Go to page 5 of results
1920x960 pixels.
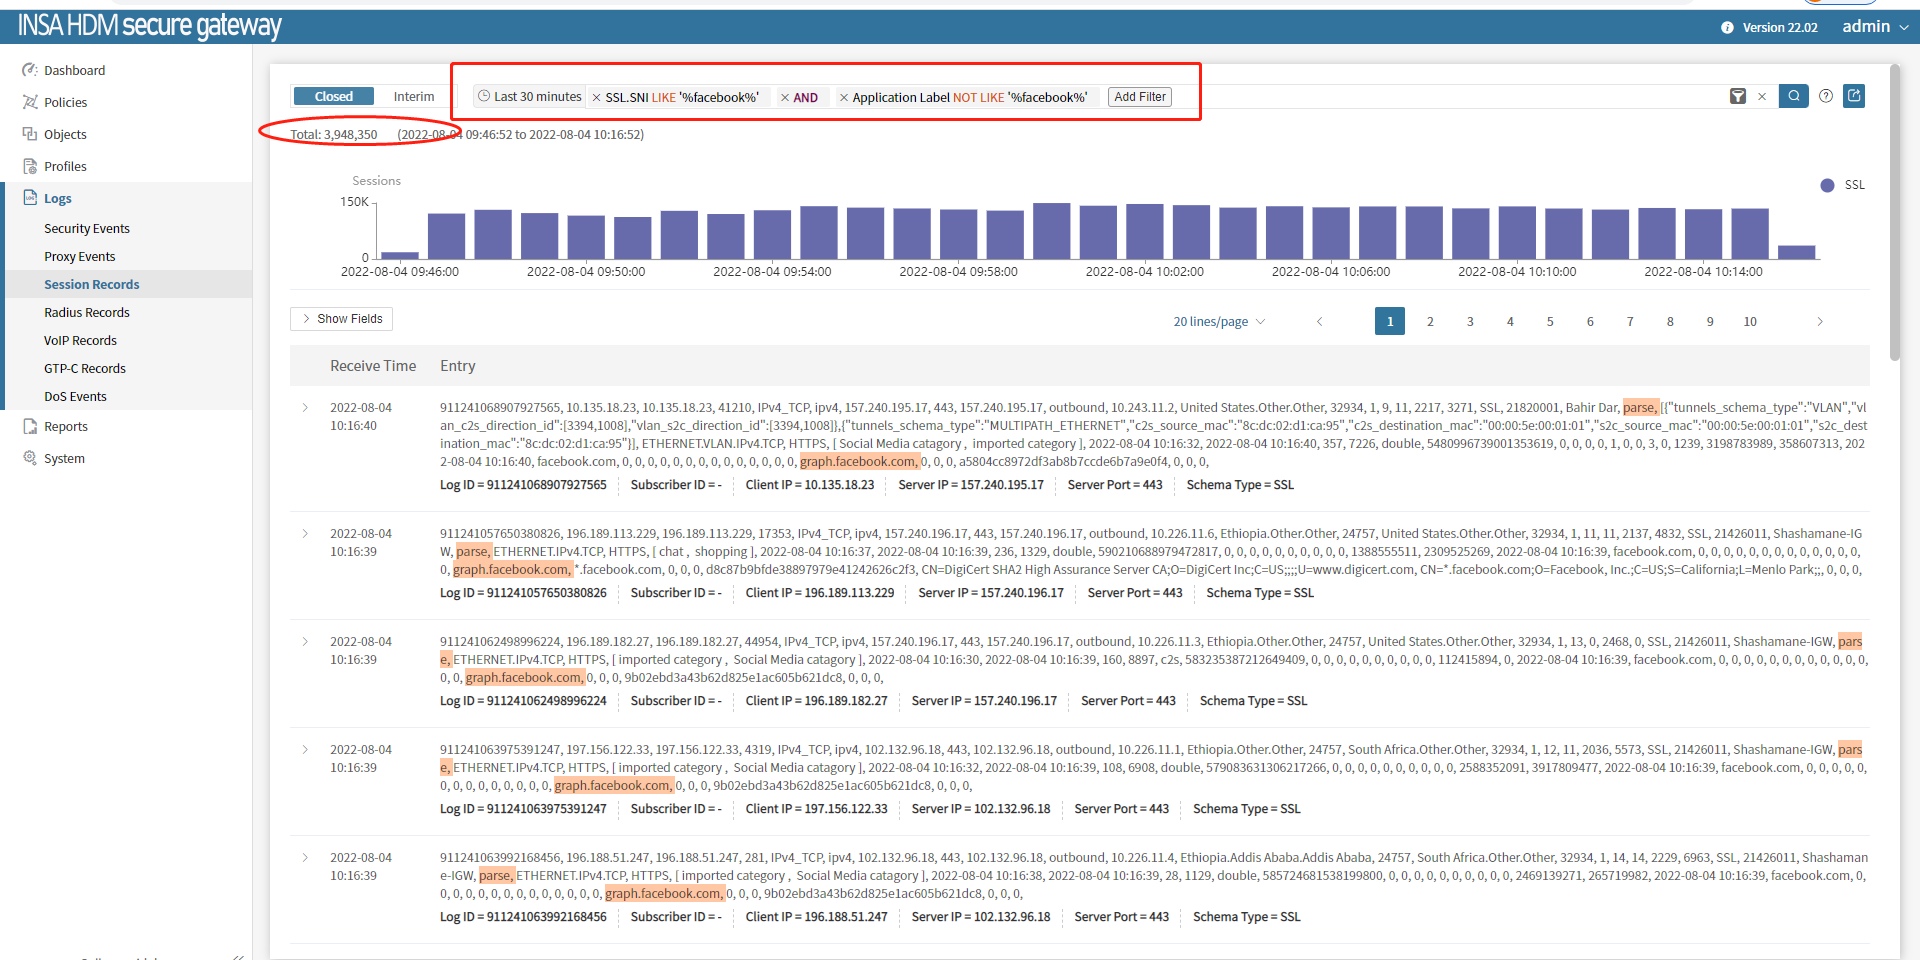(x=1550, y=322)
